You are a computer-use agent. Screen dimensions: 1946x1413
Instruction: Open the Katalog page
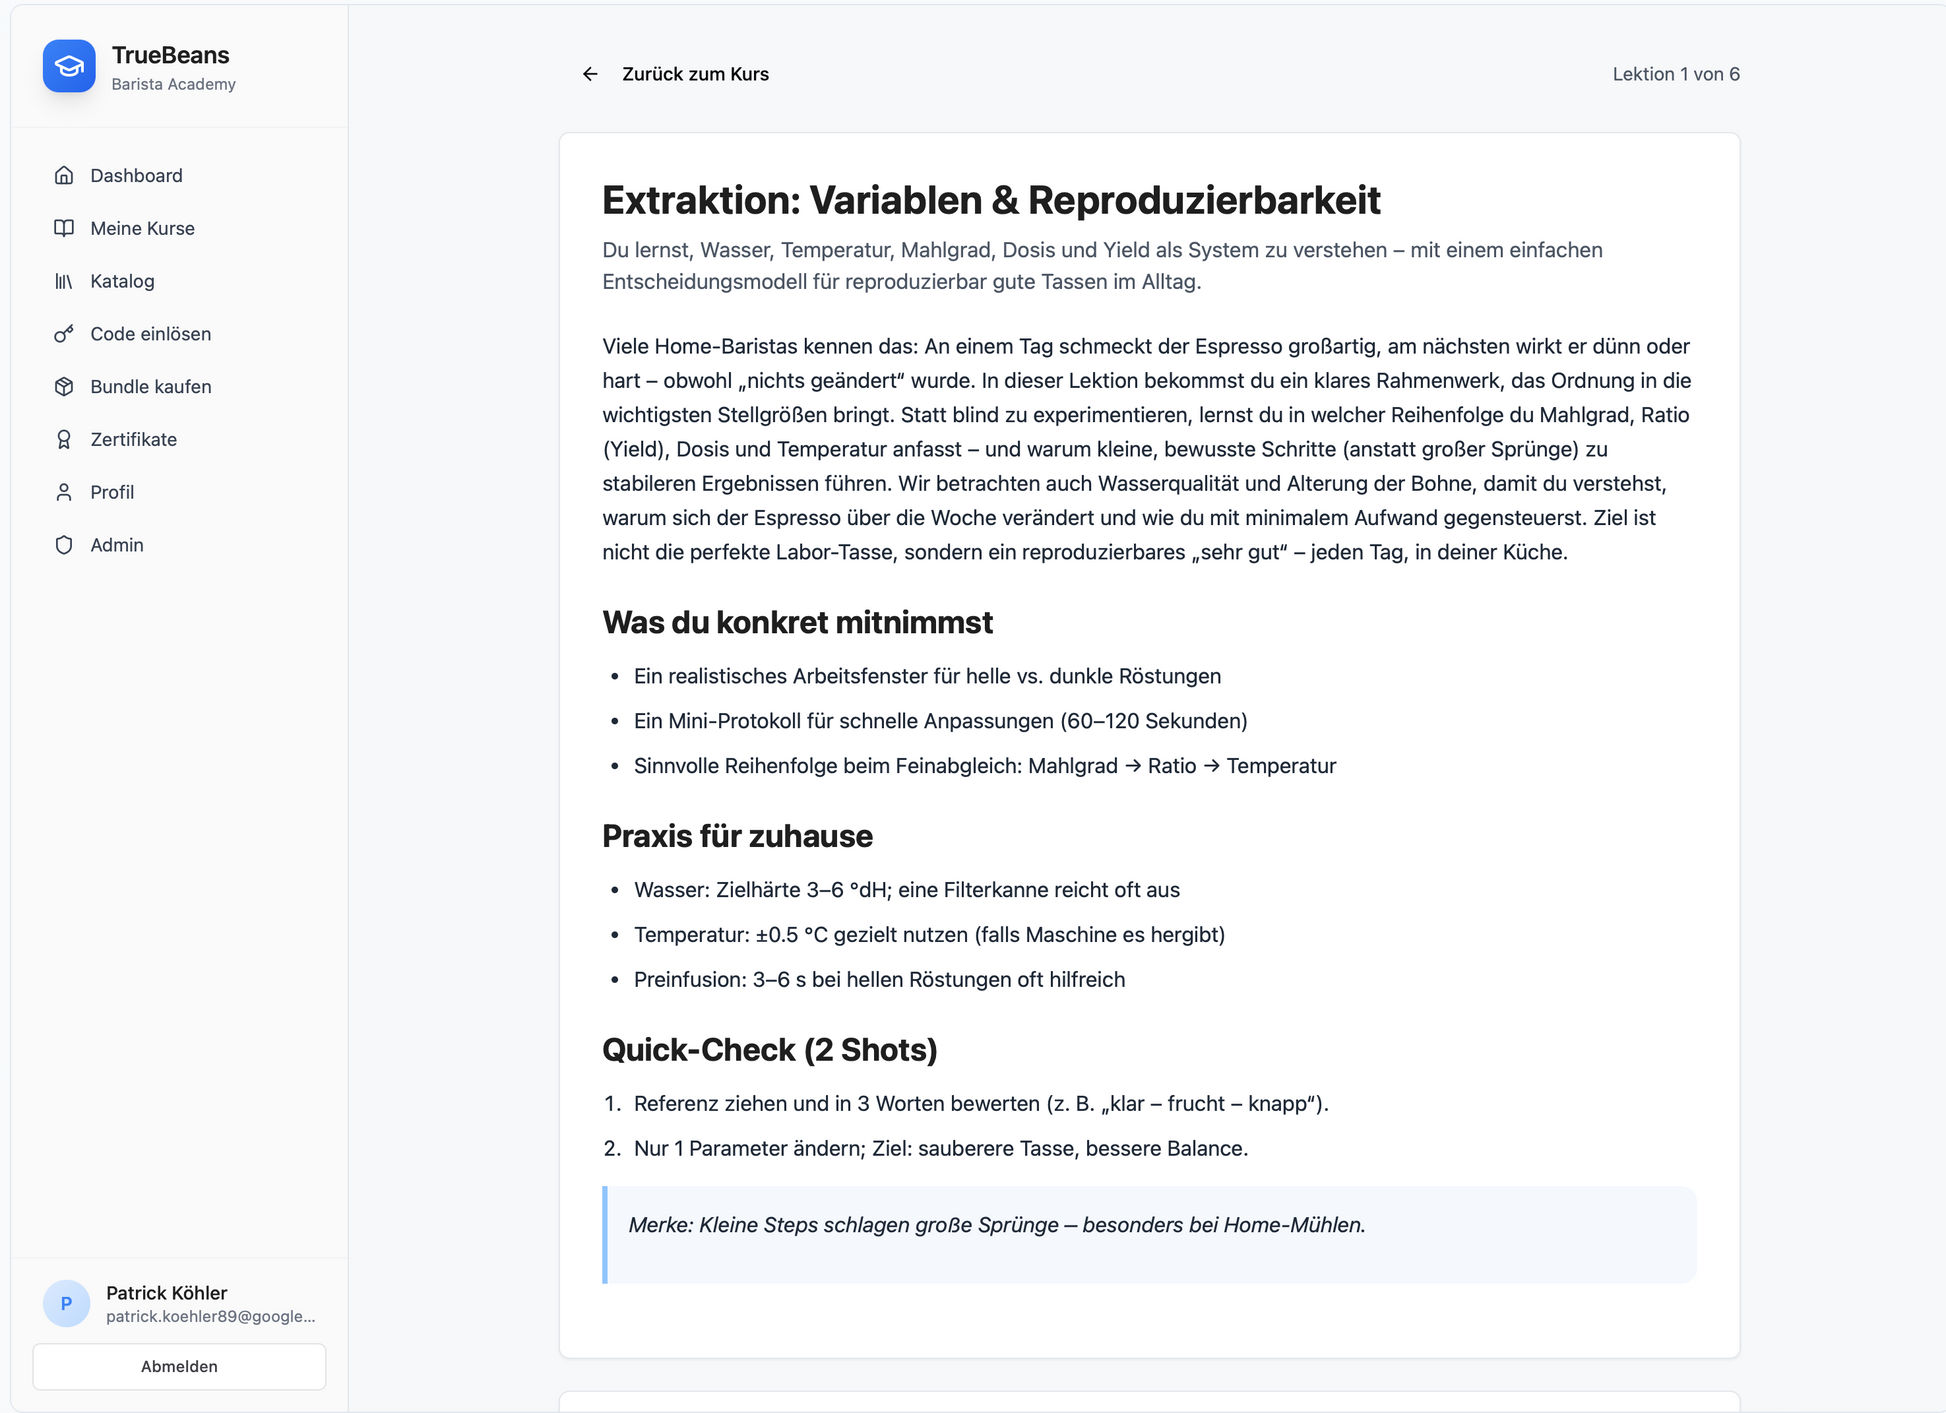click(x=122, y=281)
